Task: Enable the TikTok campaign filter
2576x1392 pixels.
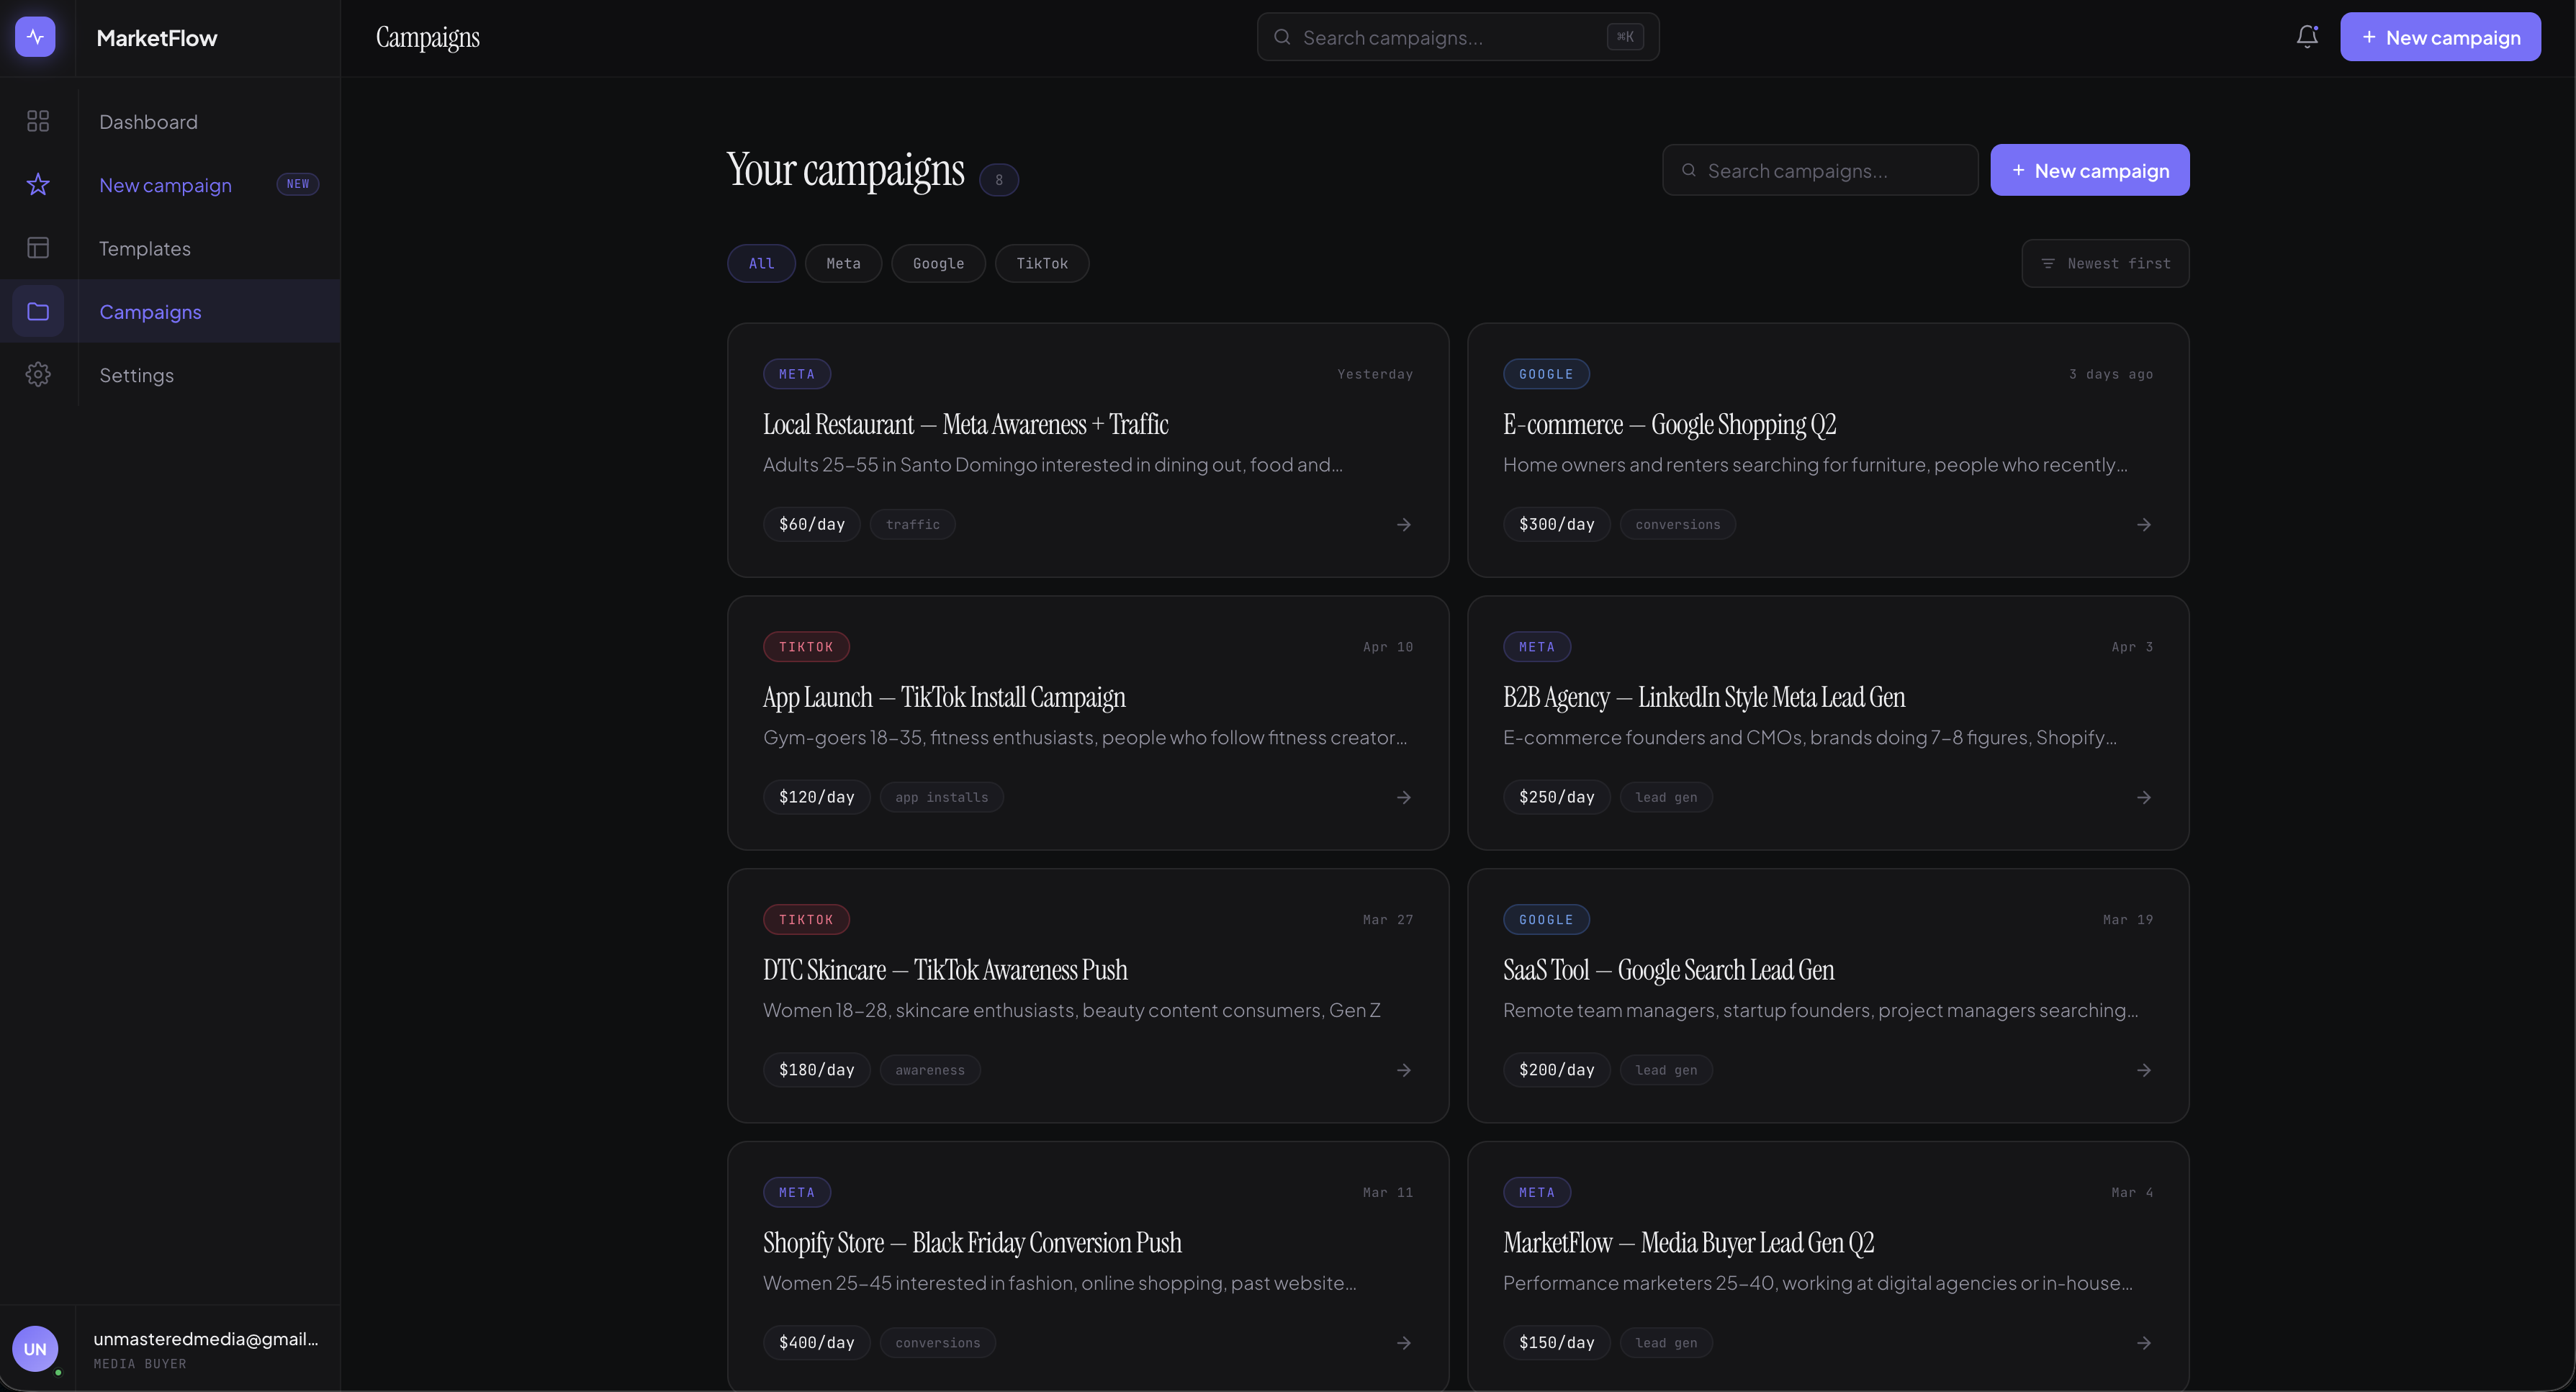Action: [x=1041, y=263]
